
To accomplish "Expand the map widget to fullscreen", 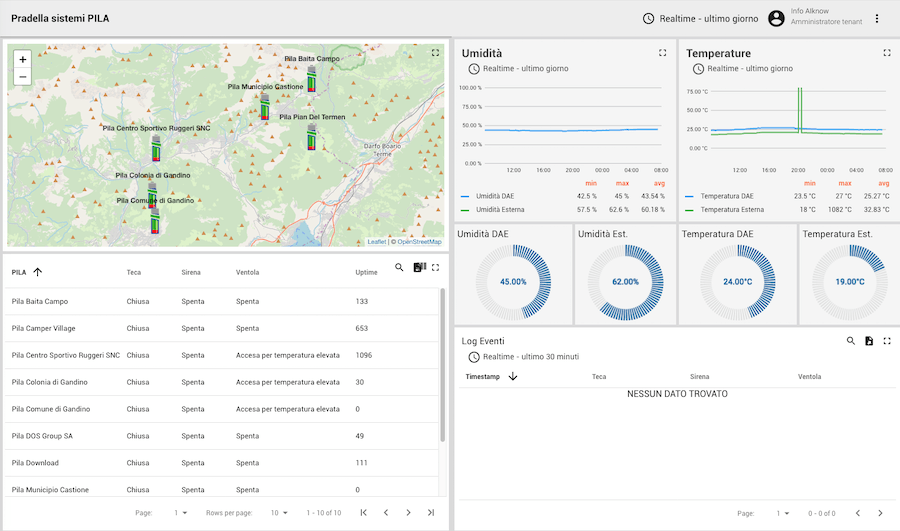I will point(435,53).
